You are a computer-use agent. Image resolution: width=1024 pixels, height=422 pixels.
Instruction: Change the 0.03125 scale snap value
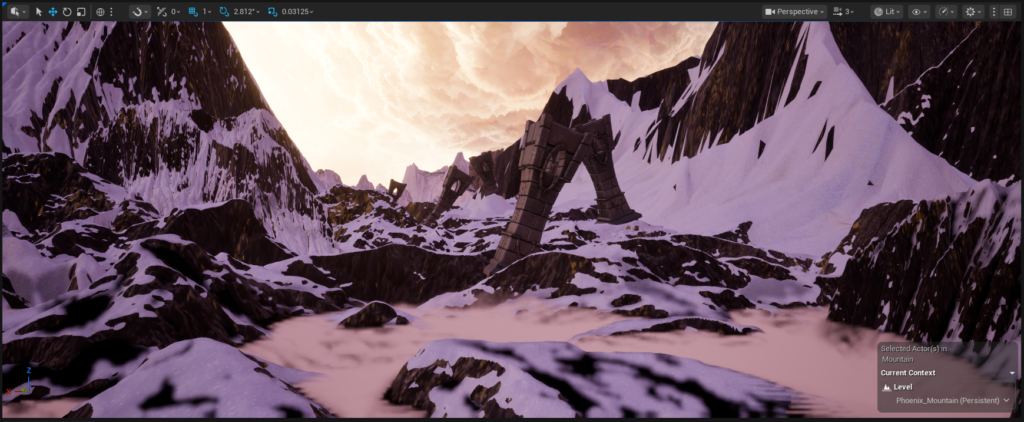pyautogui.click(x=297, y=11)
